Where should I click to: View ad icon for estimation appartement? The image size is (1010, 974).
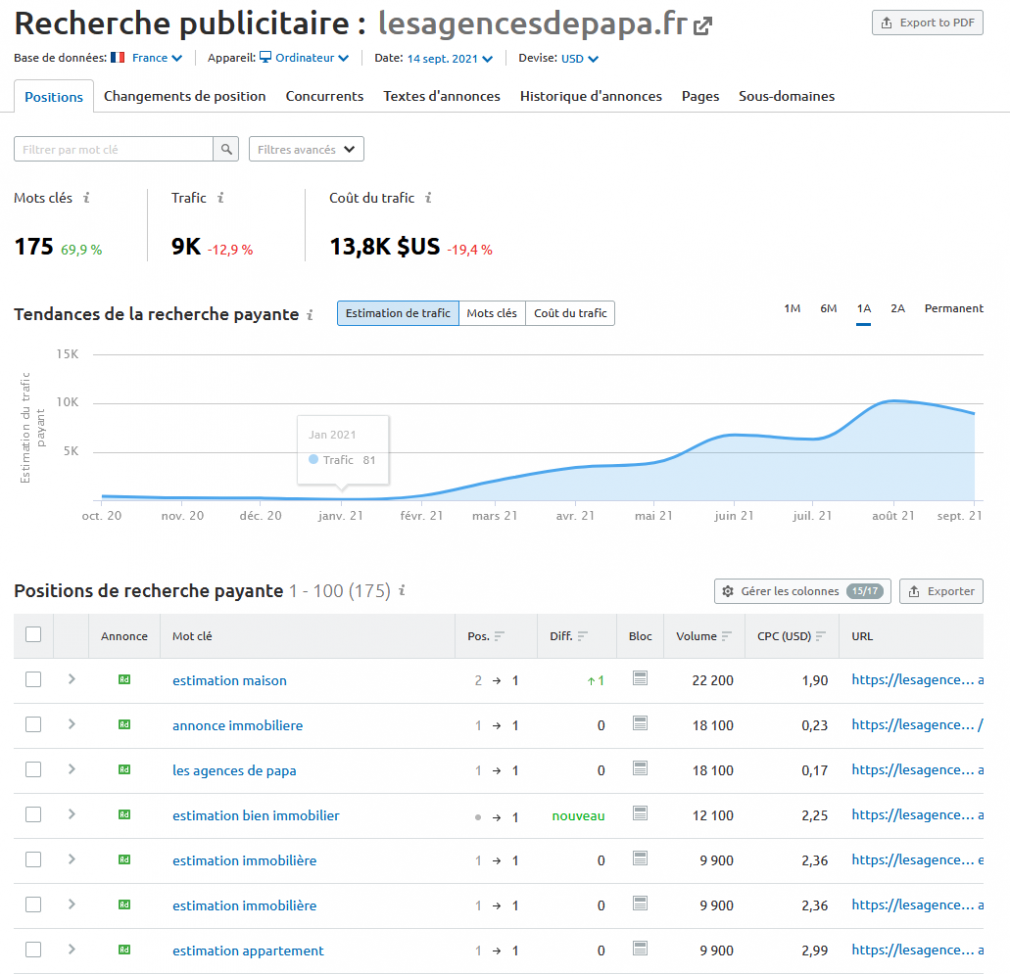pos(124,950)
